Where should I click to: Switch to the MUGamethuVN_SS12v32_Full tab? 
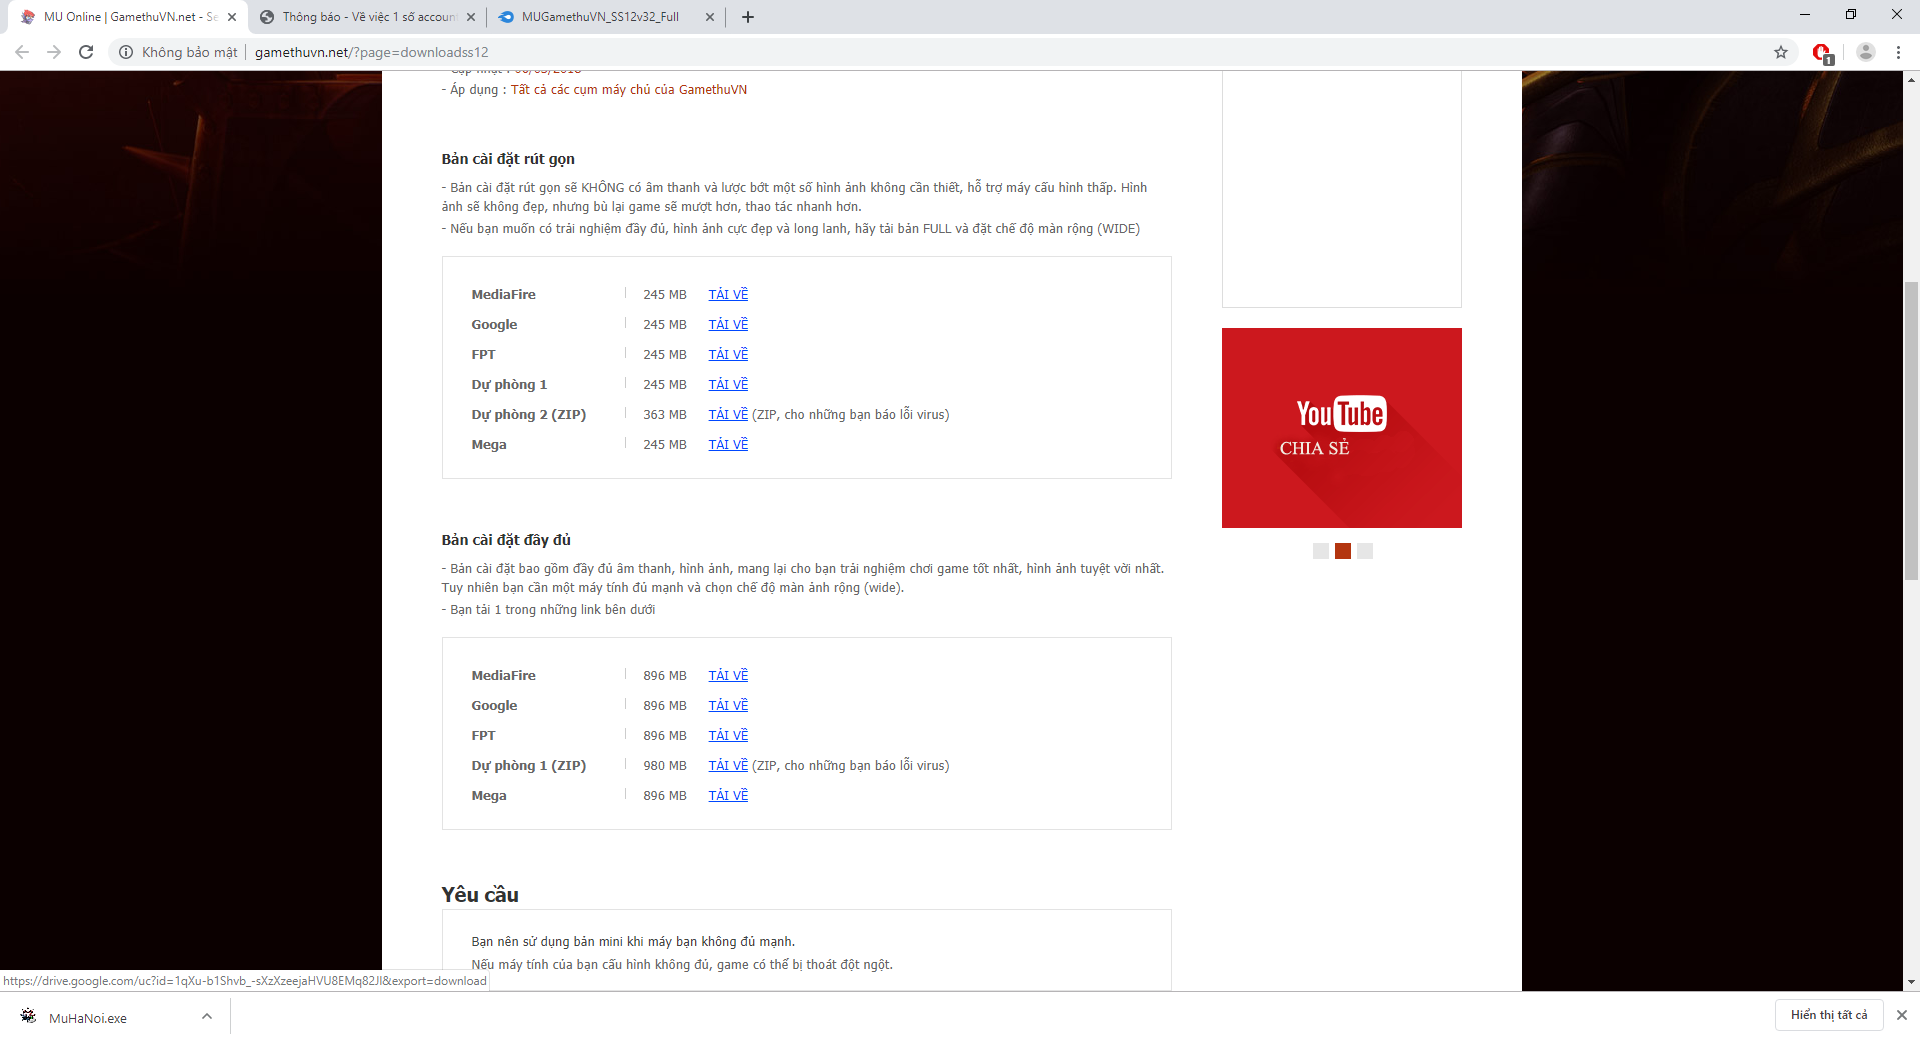click(x=600, y=17)
